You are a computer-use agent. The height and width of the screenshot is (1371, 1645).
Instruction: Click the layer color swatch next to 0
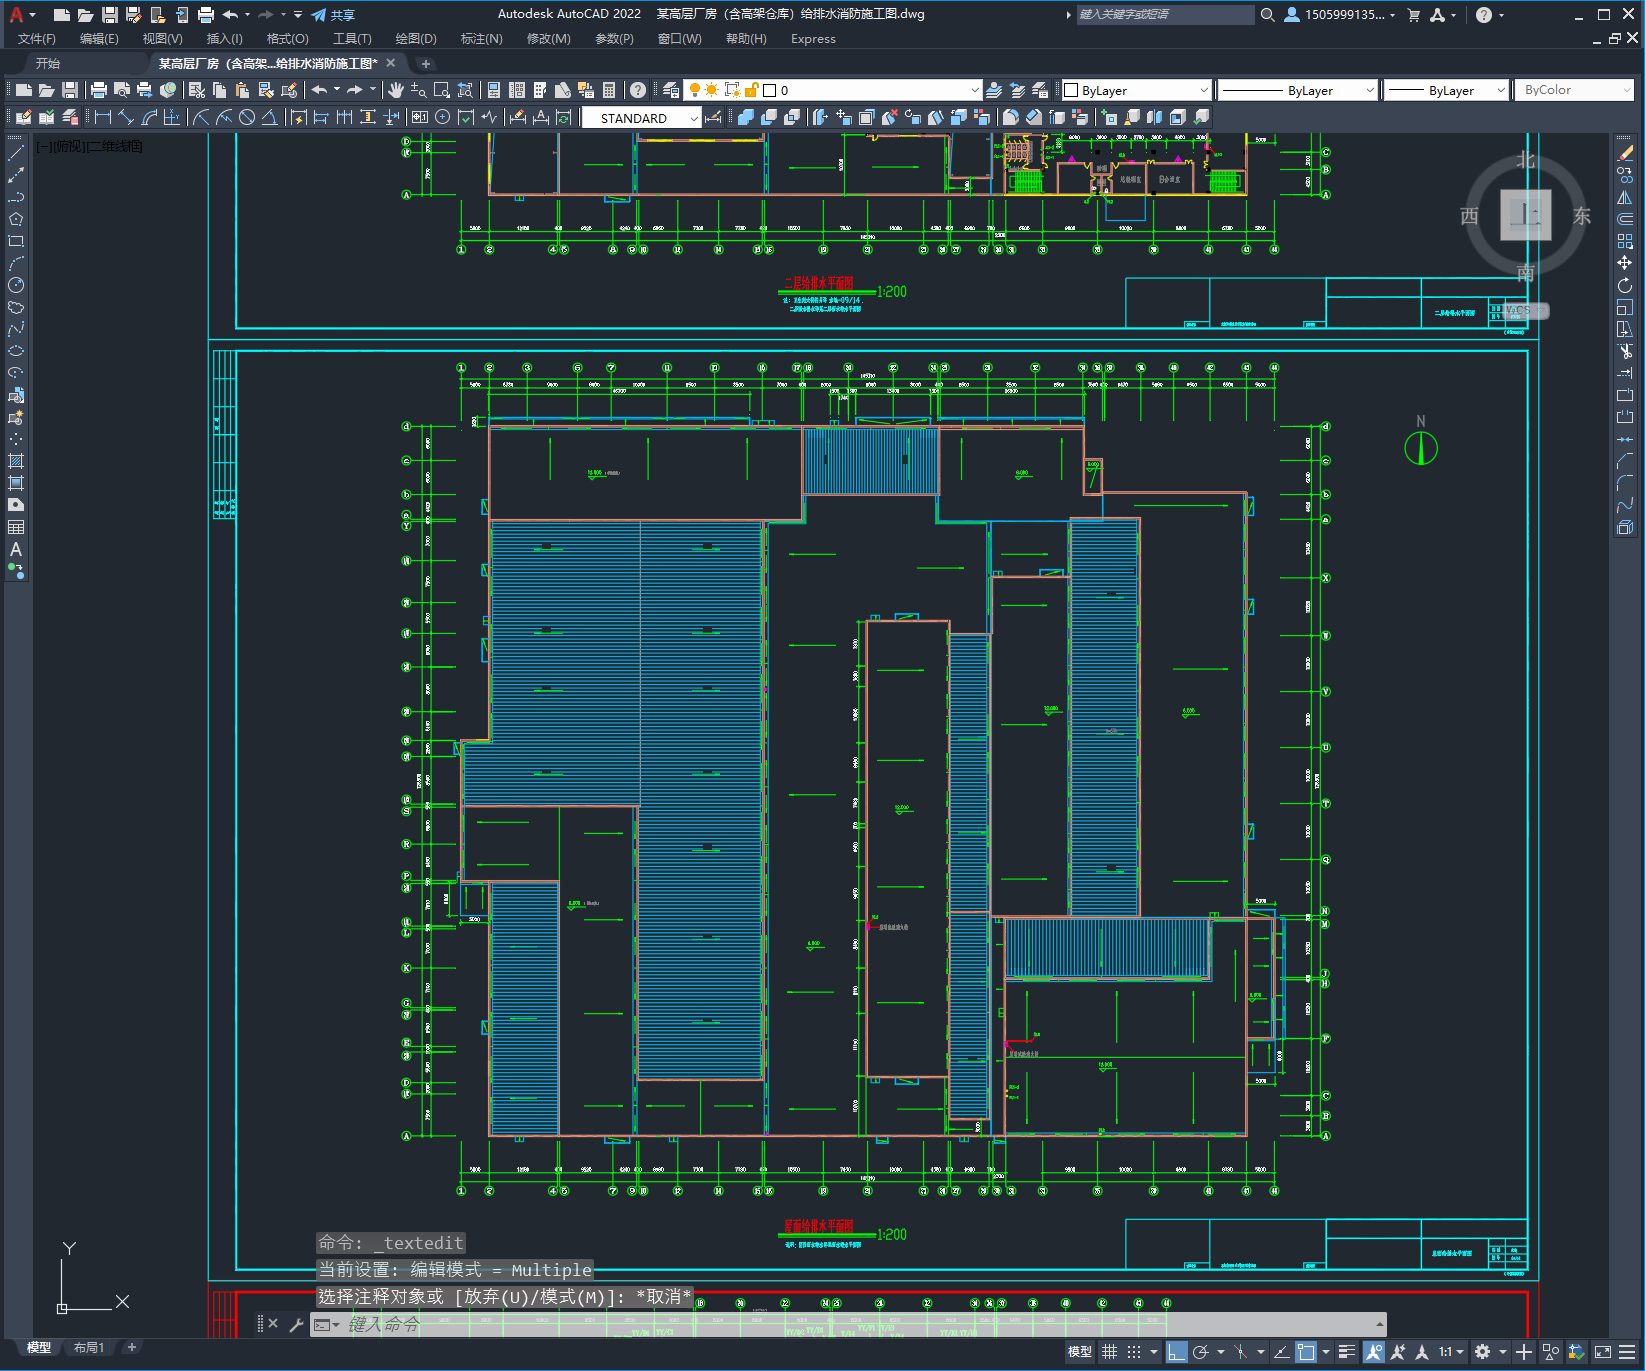[x=770, y=90]
